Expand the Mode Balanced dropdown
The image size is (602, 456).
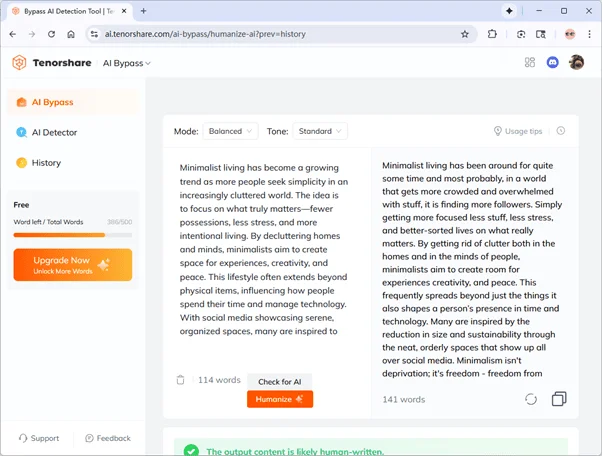(230, 131)
